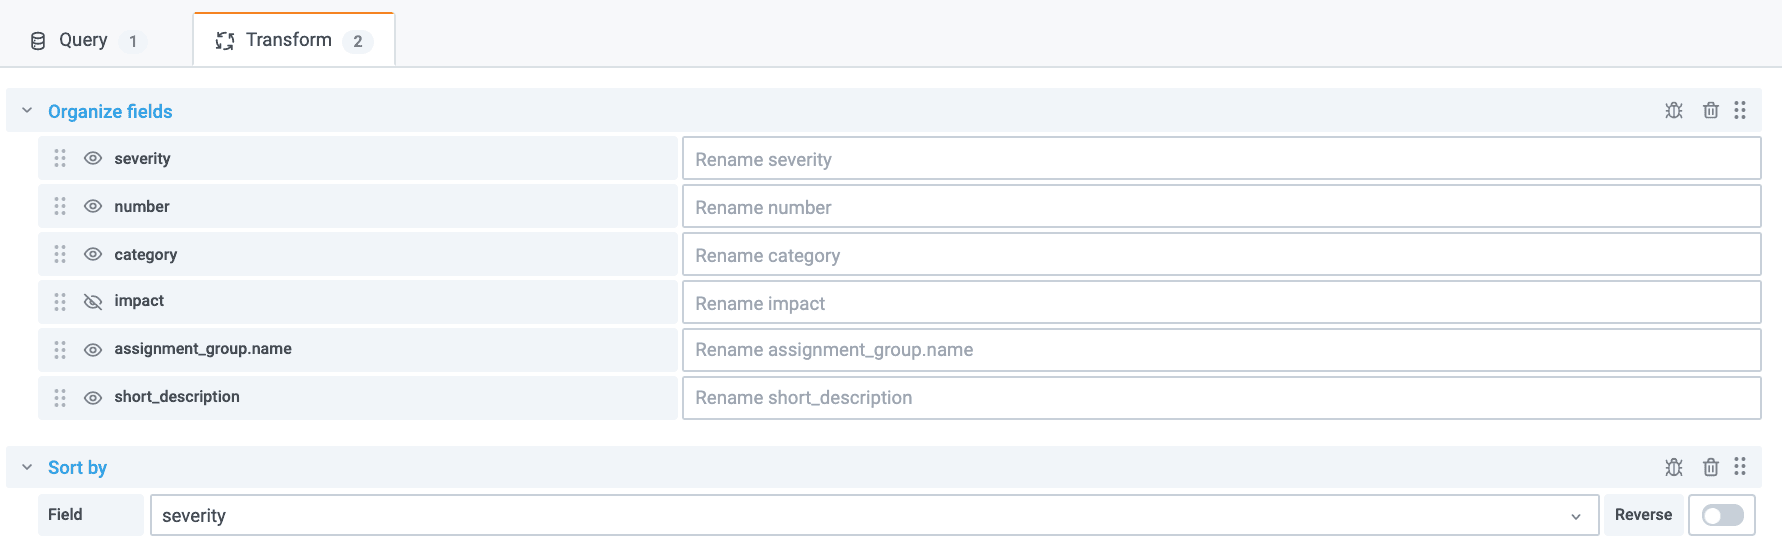Click debug bug icon for Organize fields
The height and width of the screenshot is (558, 1782).
(1673, 111)
